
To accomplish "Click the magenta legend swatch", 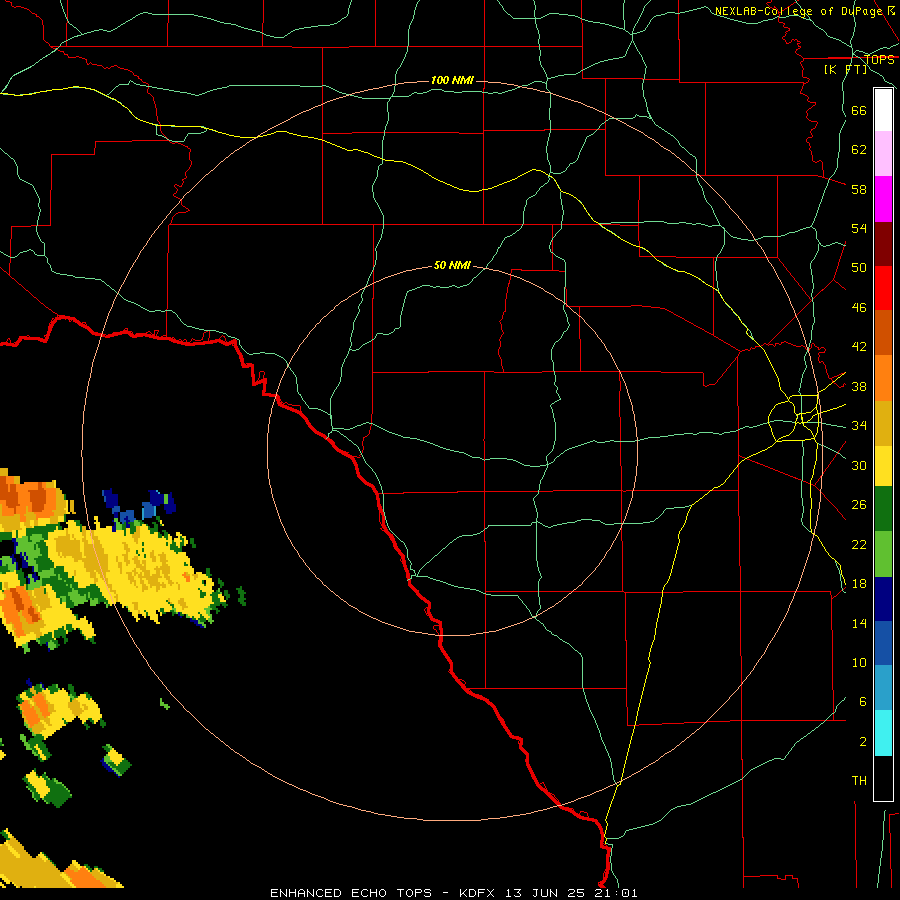I will tap(883, 199).
